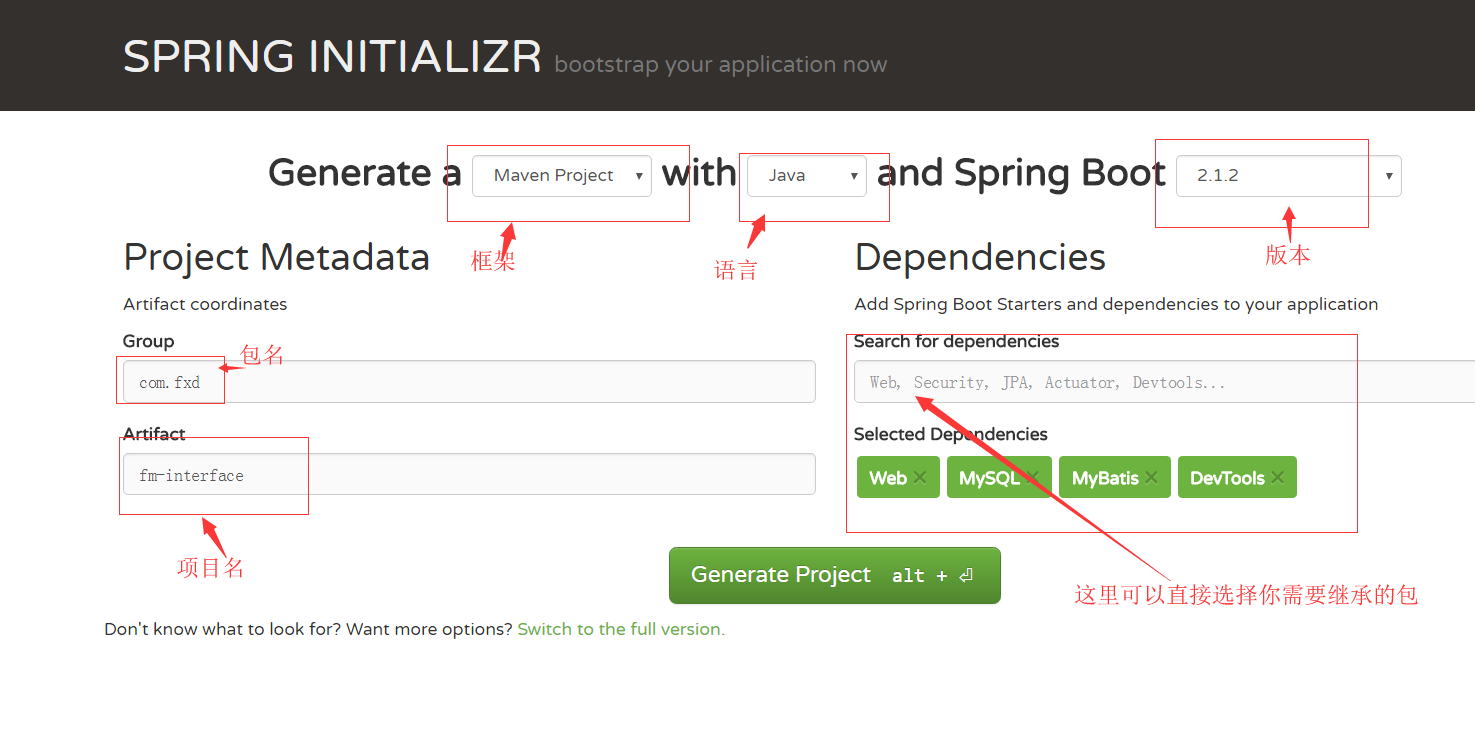Click the bootstrap your application now tagline
The height and width of the screenshot is (749, 1475).
coord(720,65)
